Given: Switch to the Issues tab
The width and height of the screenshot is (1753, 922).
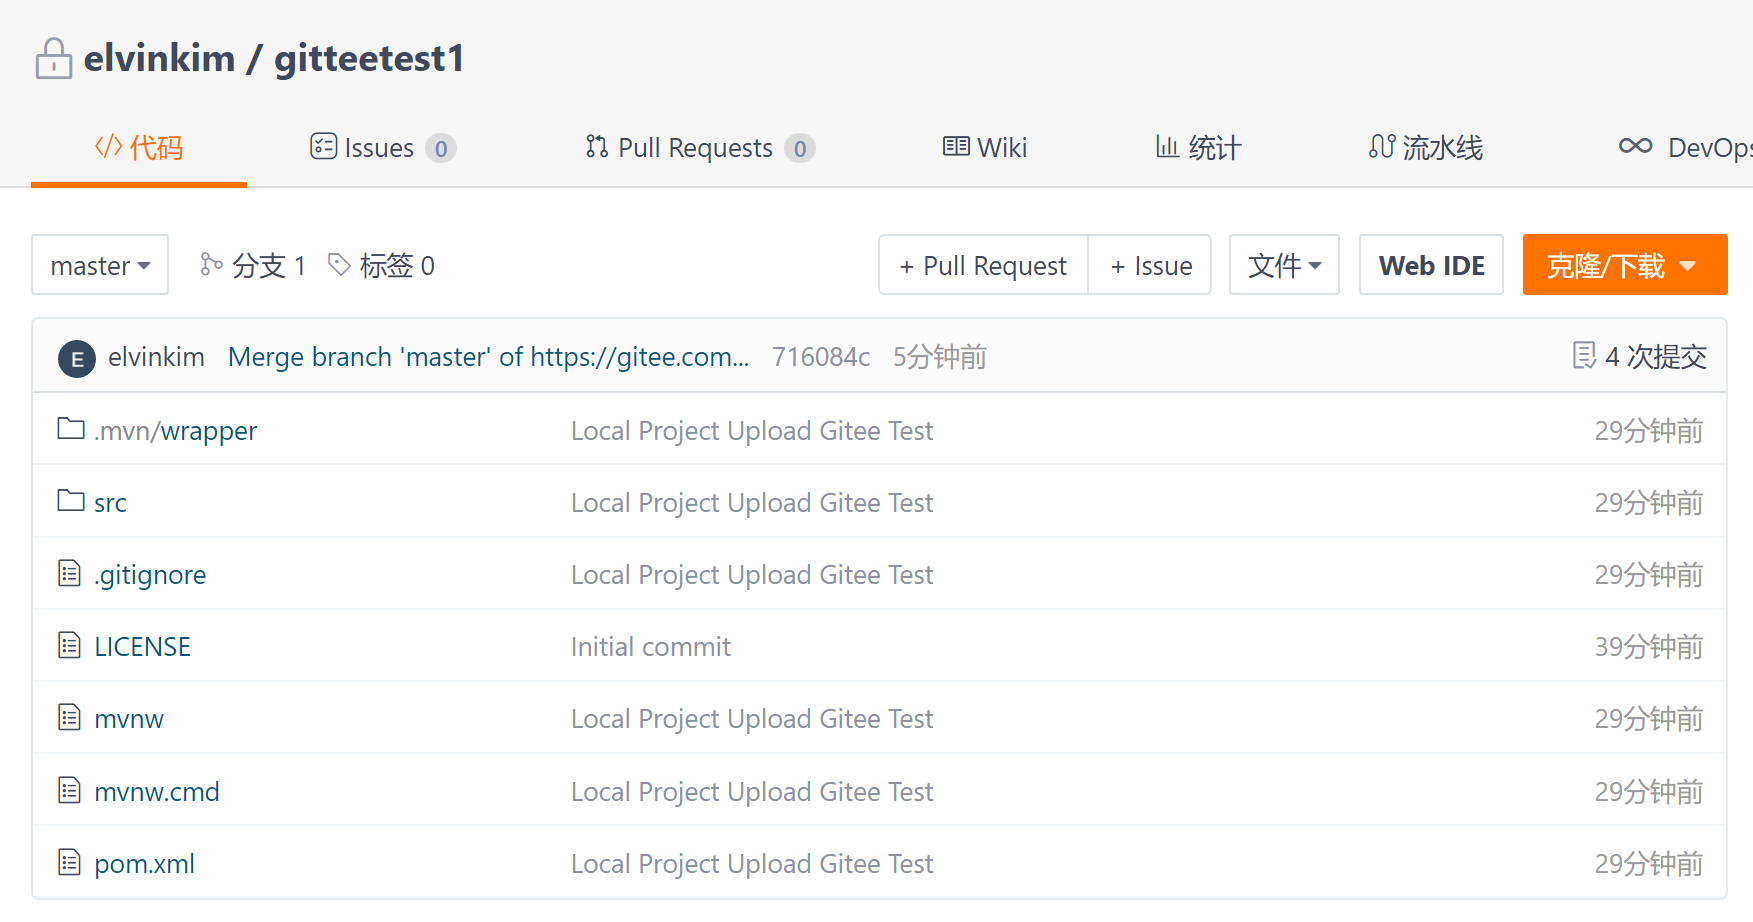Looking at the screenshot, I should 383,148.
